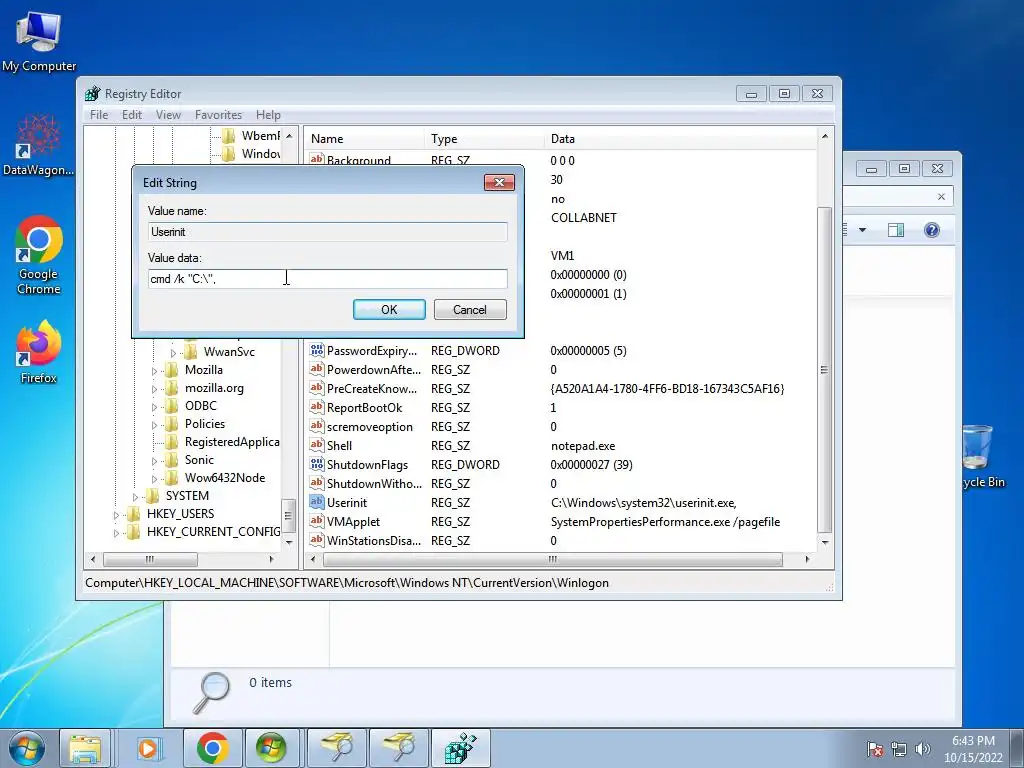Cancel the Edit String dialog
This screenshot has height=768, width=1024.
[470, 310]
